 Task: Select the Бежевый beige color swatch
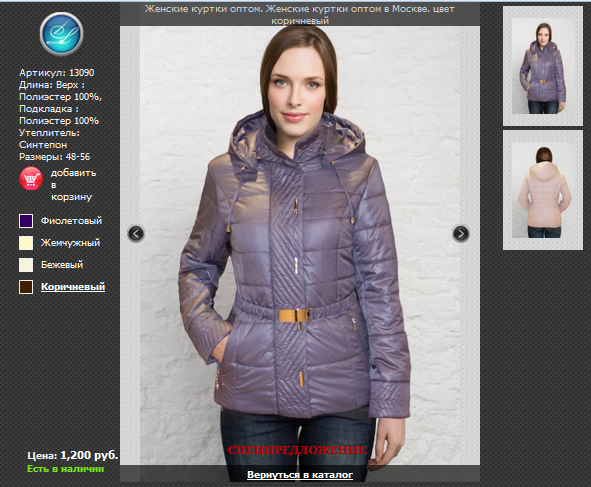26,265
